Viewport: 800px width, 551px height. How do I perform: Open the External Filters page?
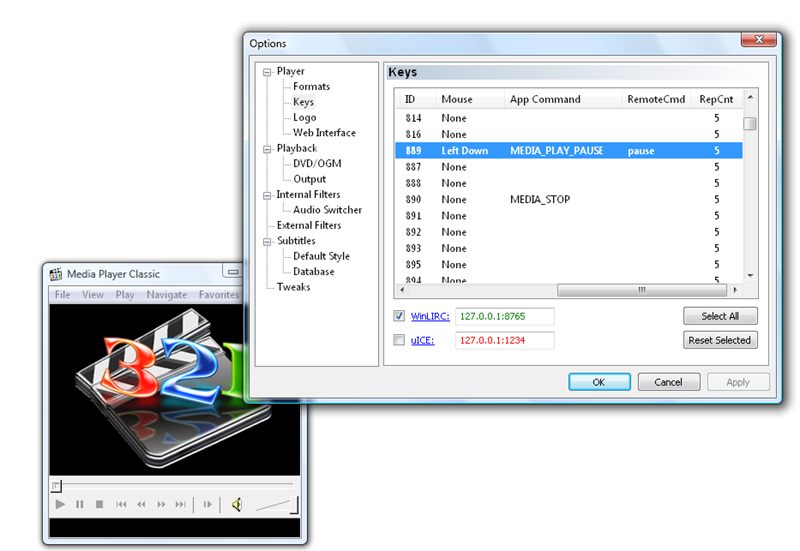click(x=309, y=225)
